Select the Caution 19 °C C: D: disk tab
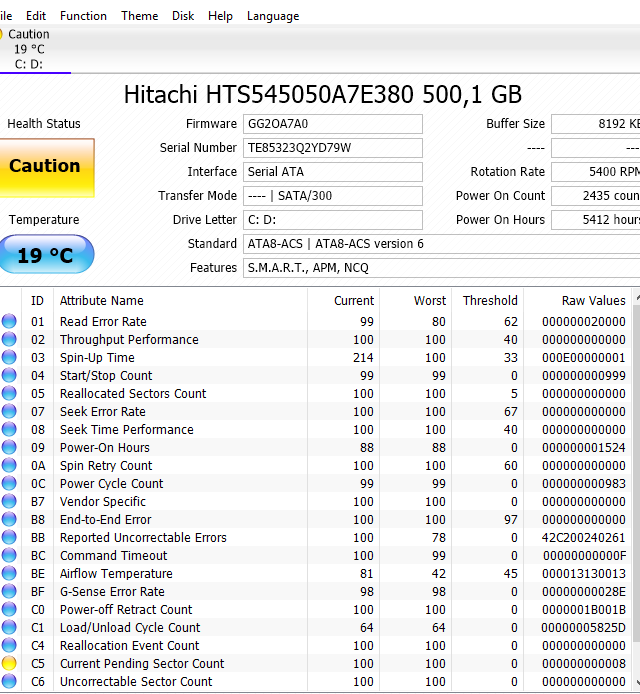The height and width of the screenshot is (694, 640). click(35, 49)
